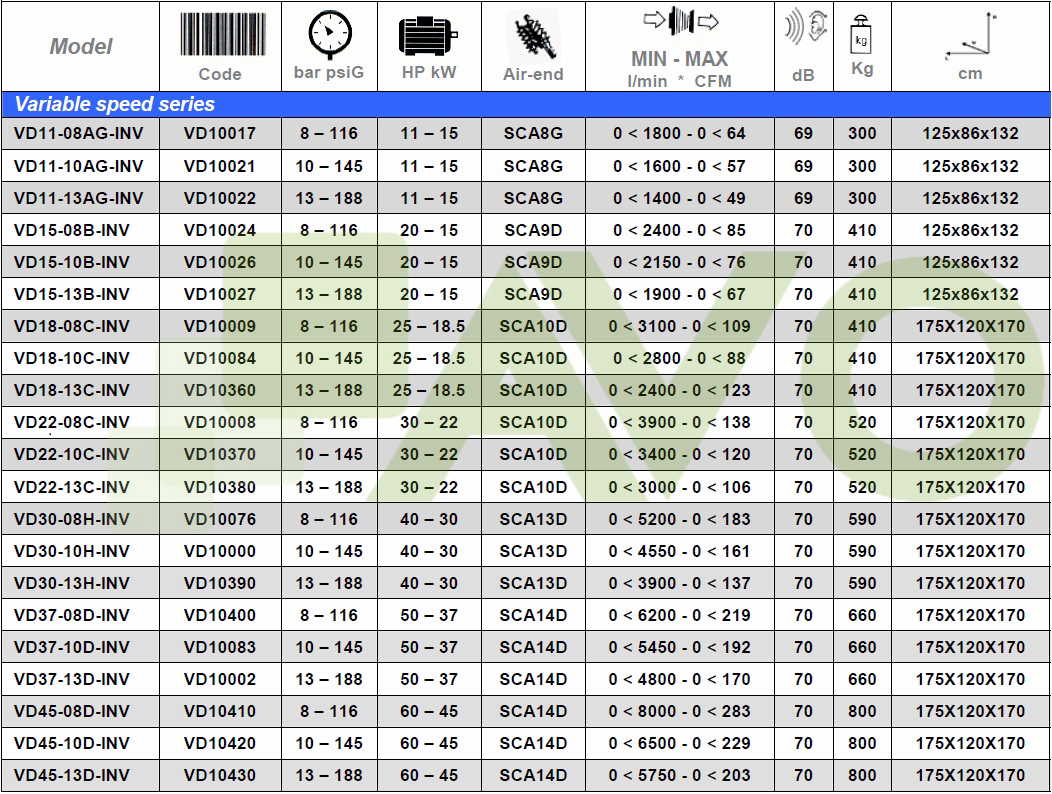Image resolution: width=1052 pixels, height=794 pixels.
Task: Click the electric motor icon above HP kW
Action: 428,34
